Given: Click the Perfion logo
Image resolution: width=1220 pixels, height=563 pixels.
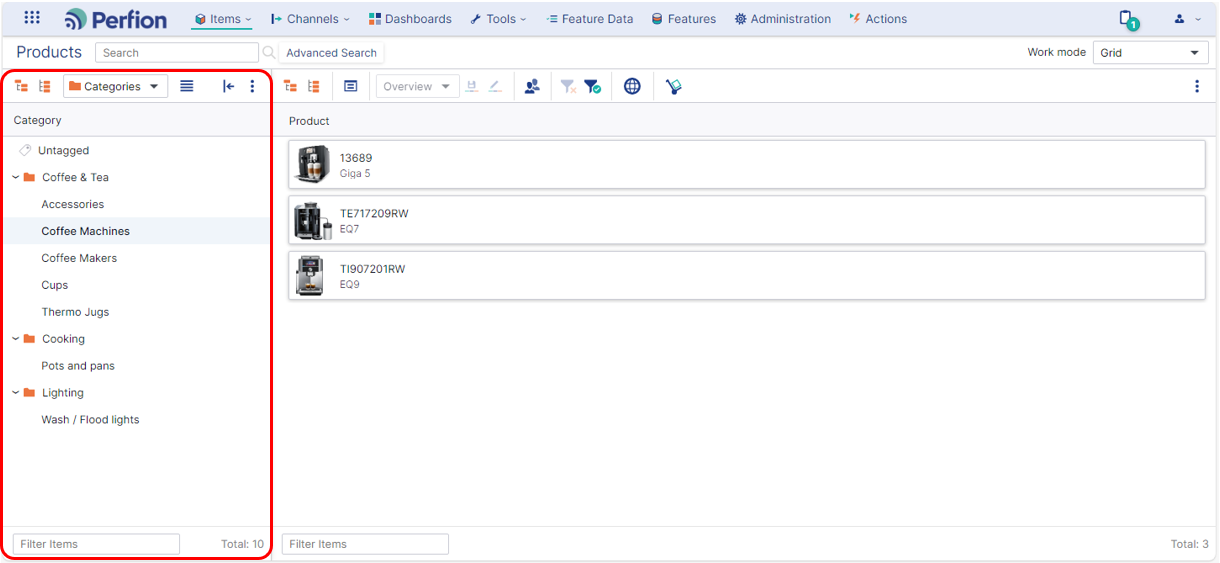Looking at the screenshot, I should 115,18.
